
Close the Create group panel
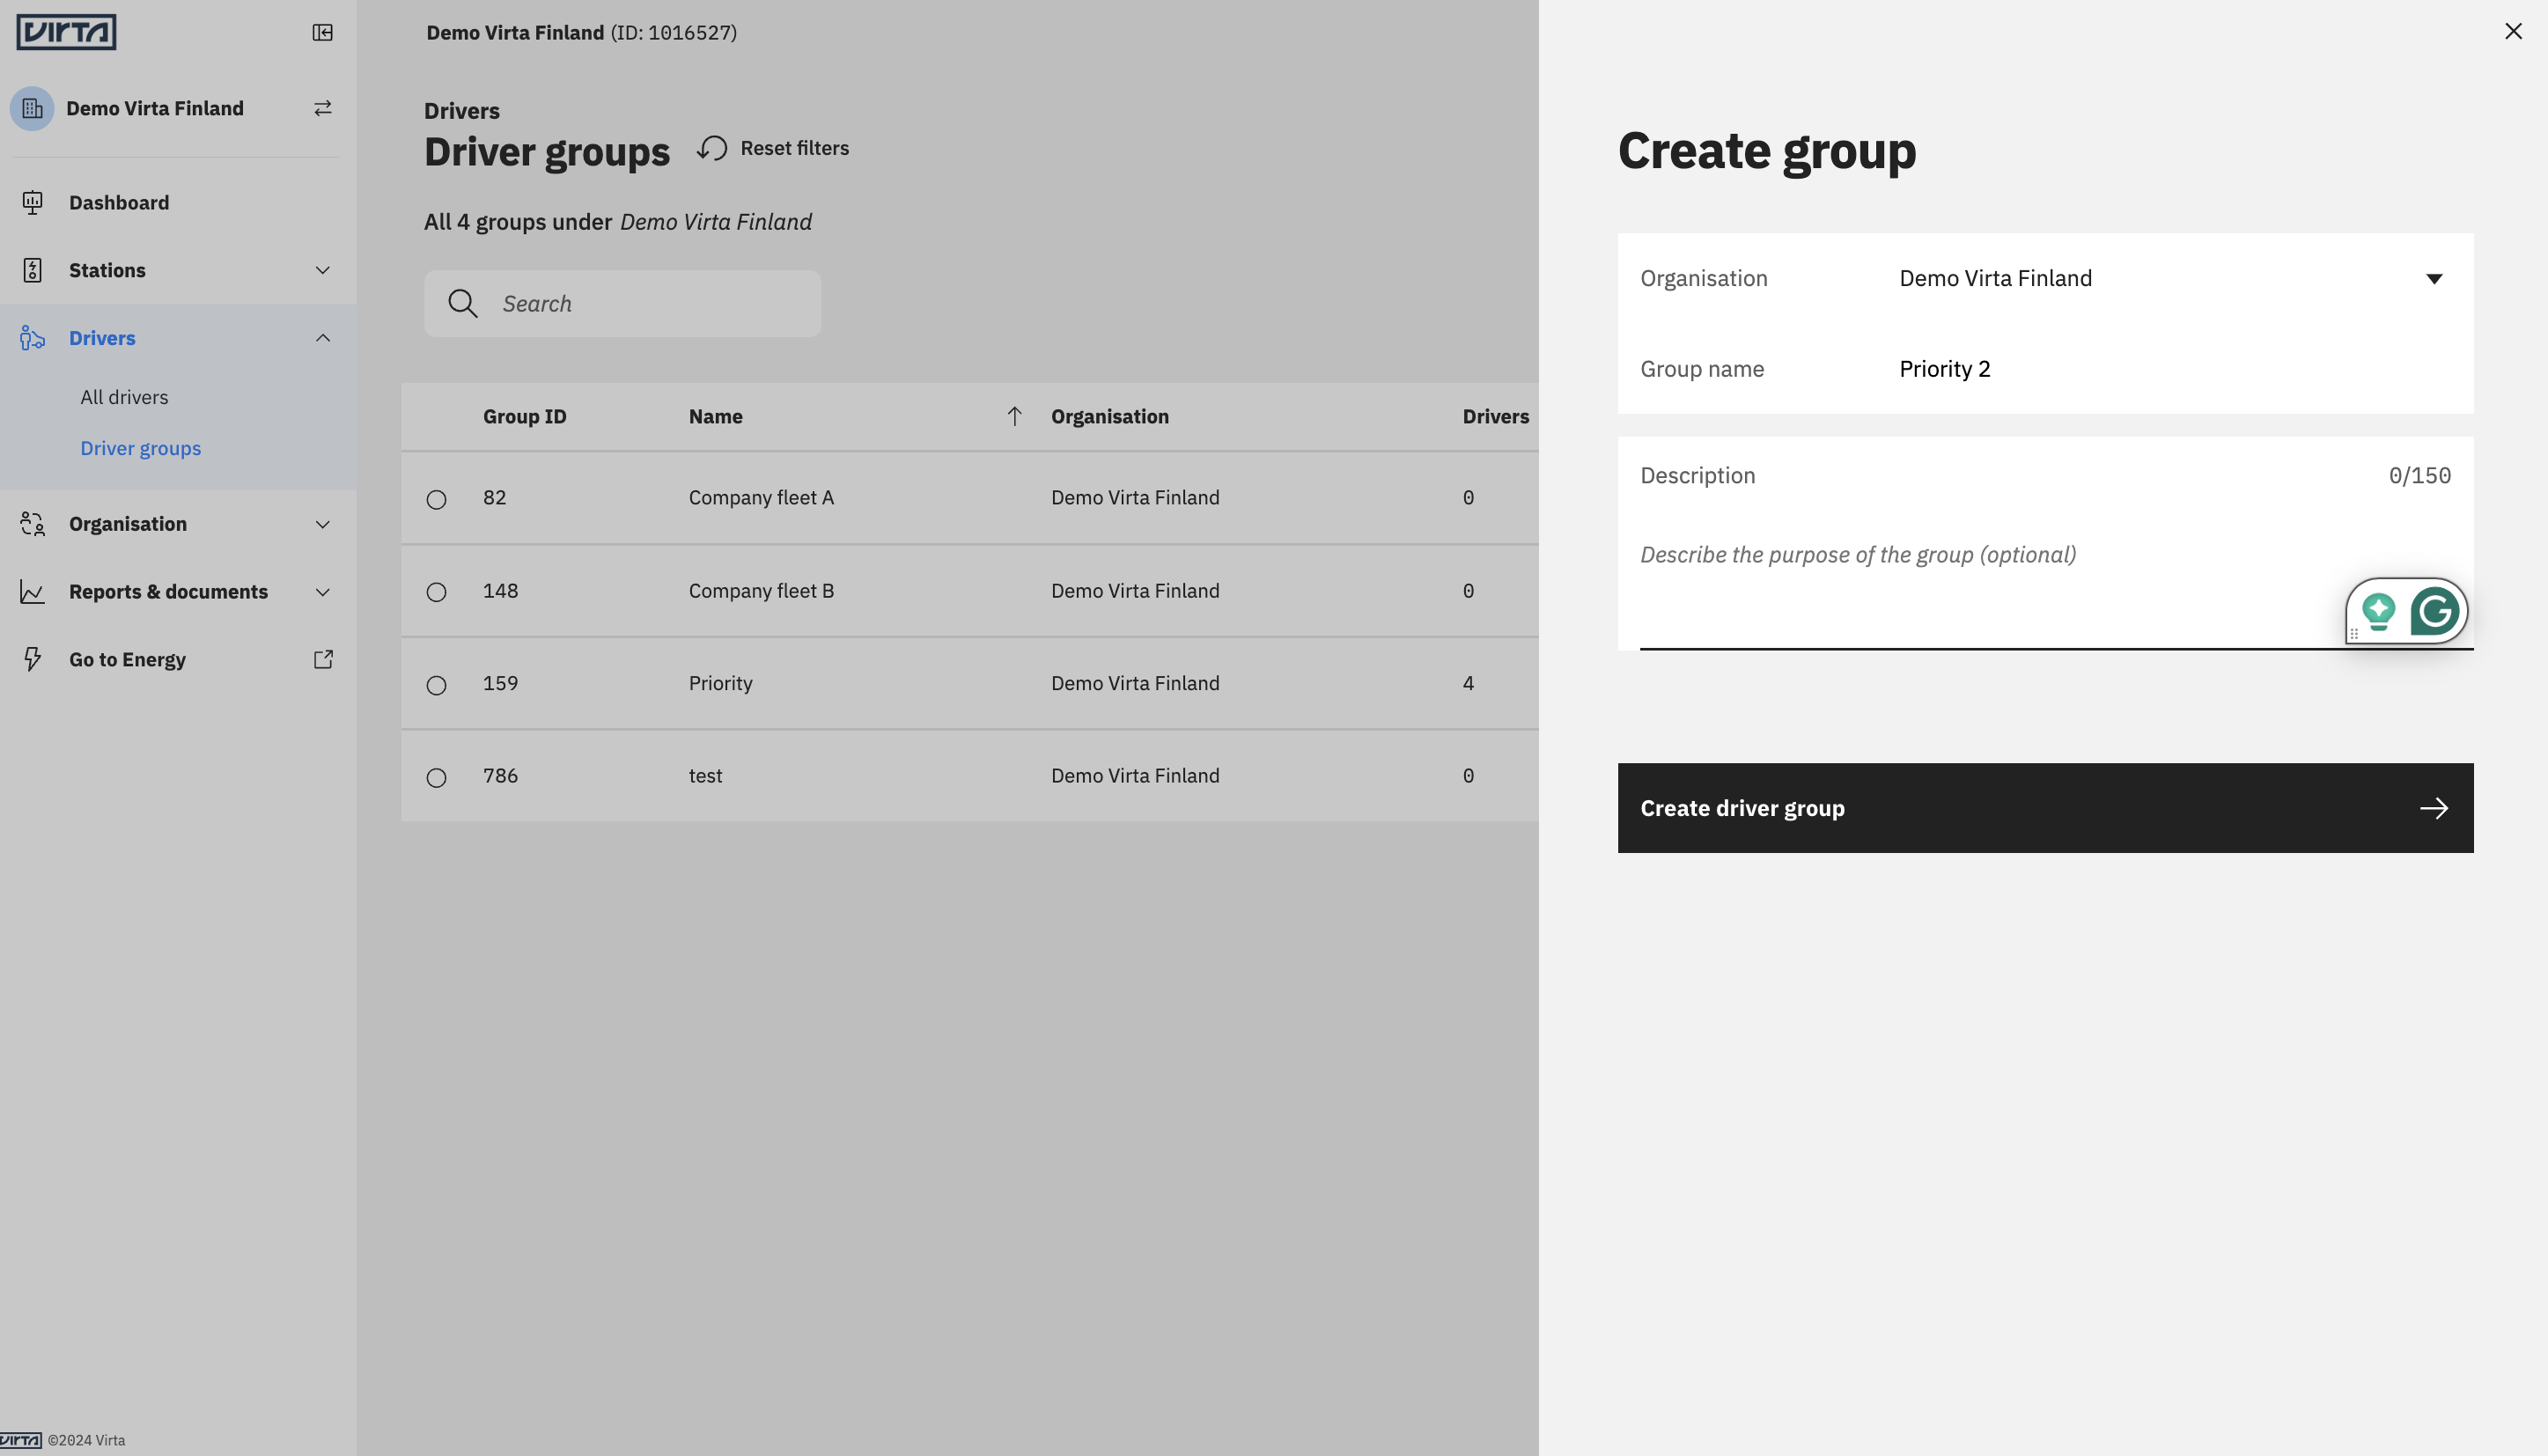tap(2513, 31)
